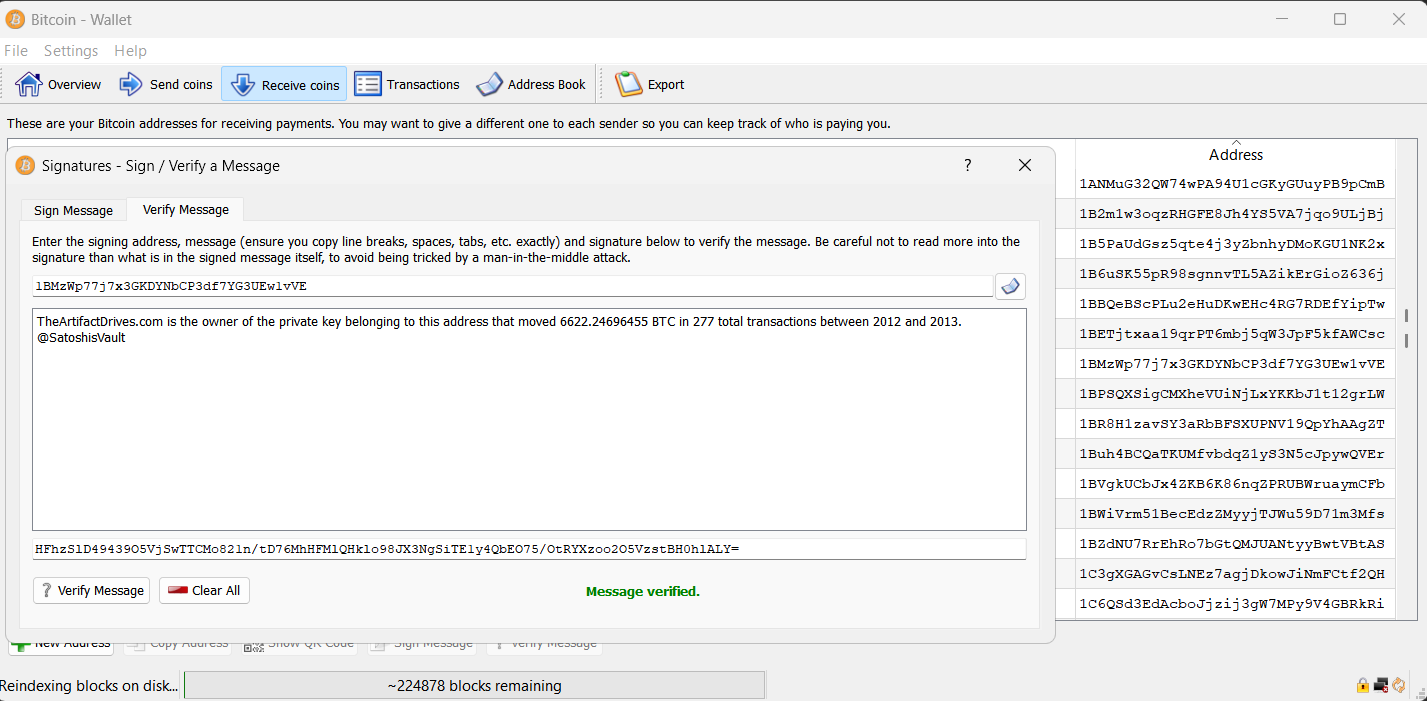Click the network status icon in status bar
1427x701 pixels.
(1380, 685)
